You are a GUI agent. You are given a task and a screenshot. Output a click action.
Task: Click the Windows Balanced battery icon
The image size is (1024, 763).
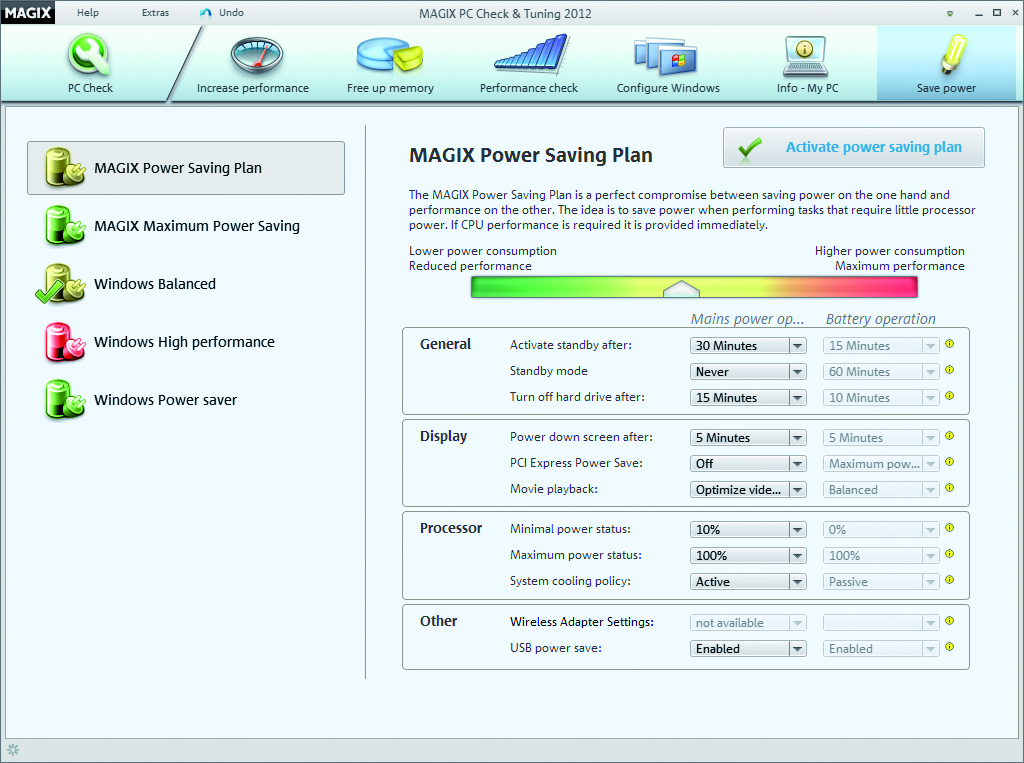point(61,284)
